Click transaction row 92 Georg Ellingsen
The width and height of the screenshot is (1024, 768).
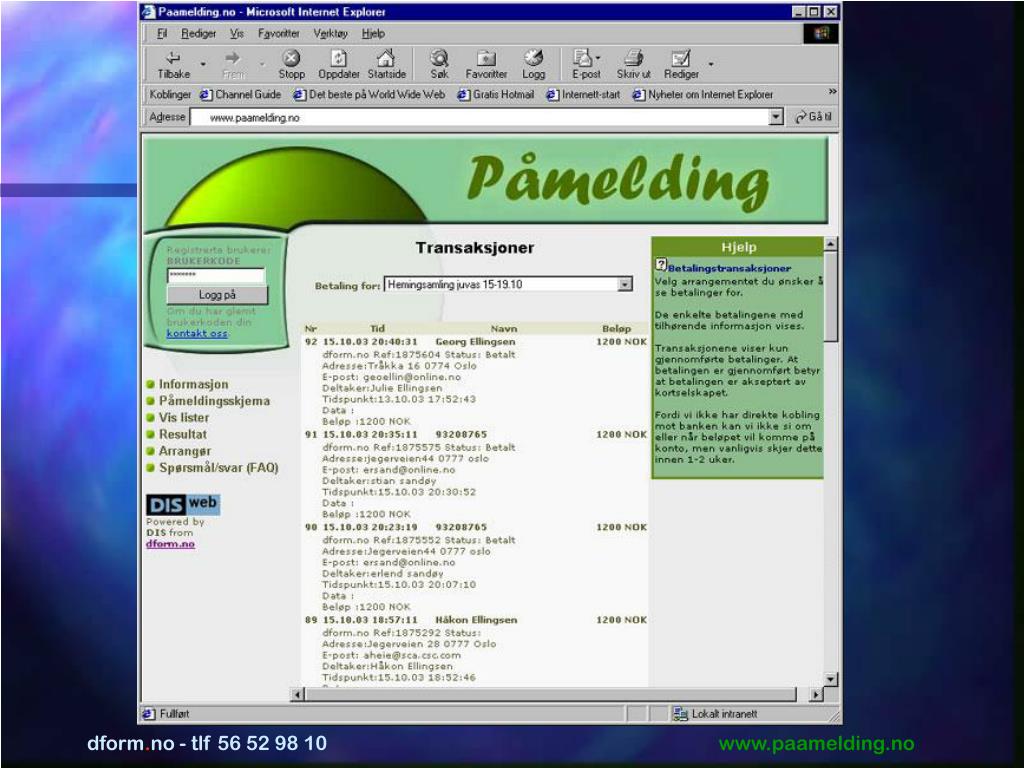coord(475,342)
